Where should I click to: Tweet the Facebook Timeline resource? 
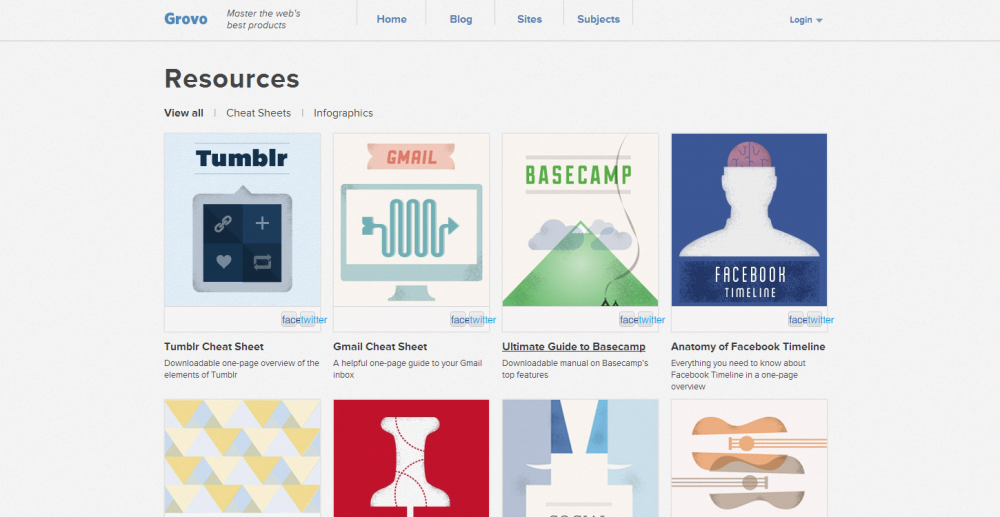pyautogui.click(x=821, y=320)
